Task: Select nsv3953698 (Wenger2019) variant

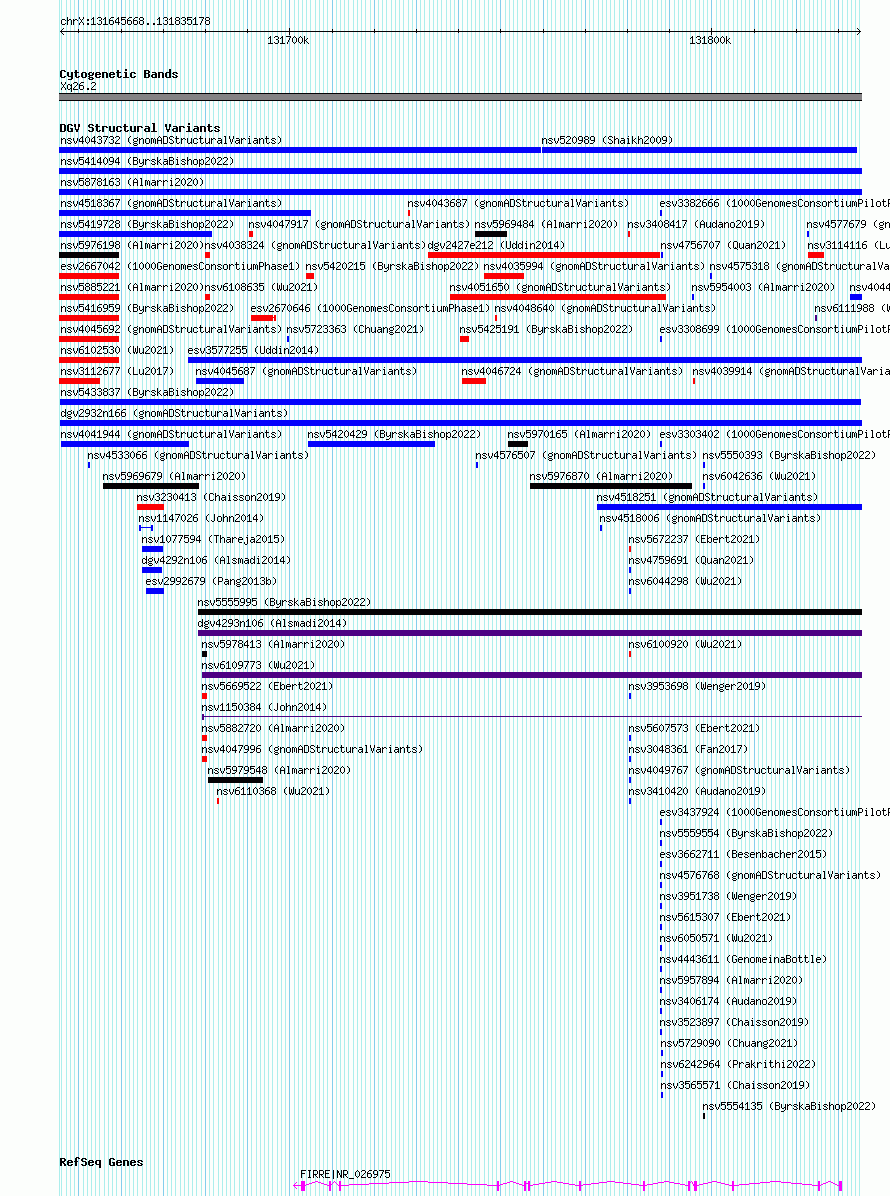Action: coord(697,686)
